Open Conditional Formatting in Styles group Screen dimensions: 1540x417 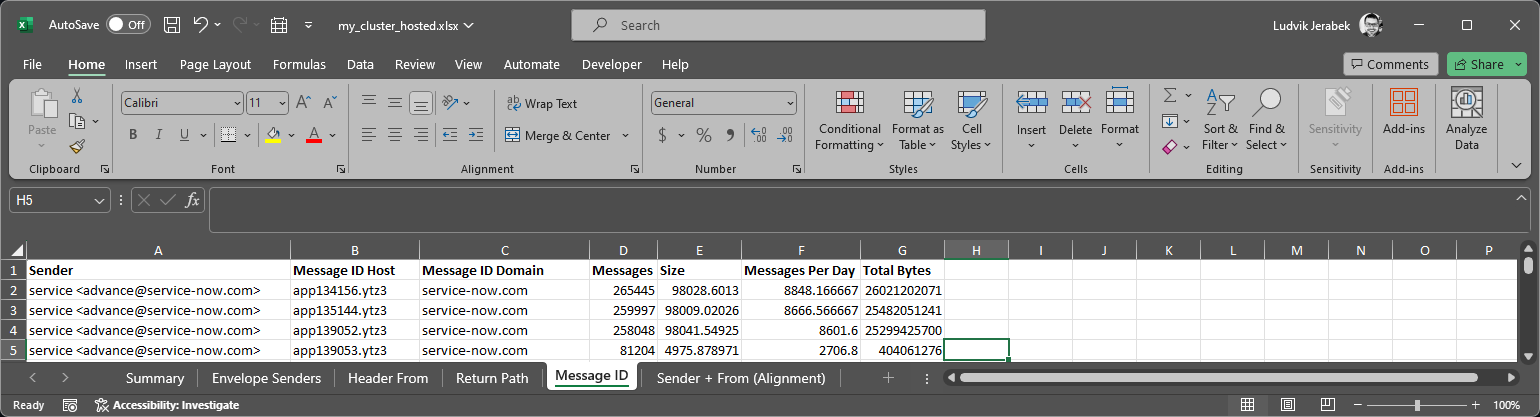[849, 121]
